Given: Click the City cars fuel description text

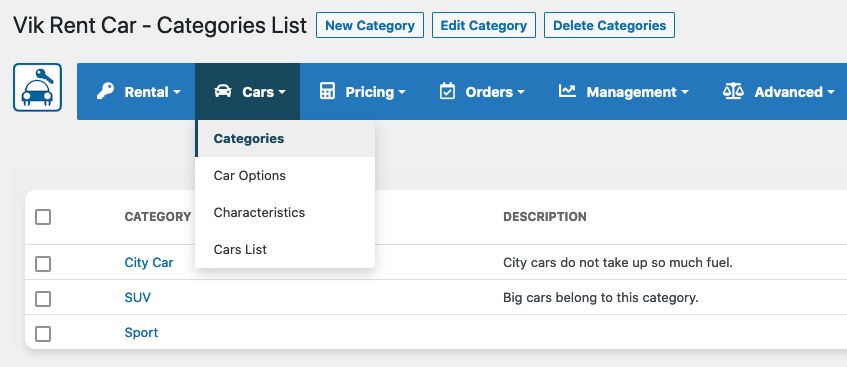Looking at the screenshot, I should click(x=618, y=263).
